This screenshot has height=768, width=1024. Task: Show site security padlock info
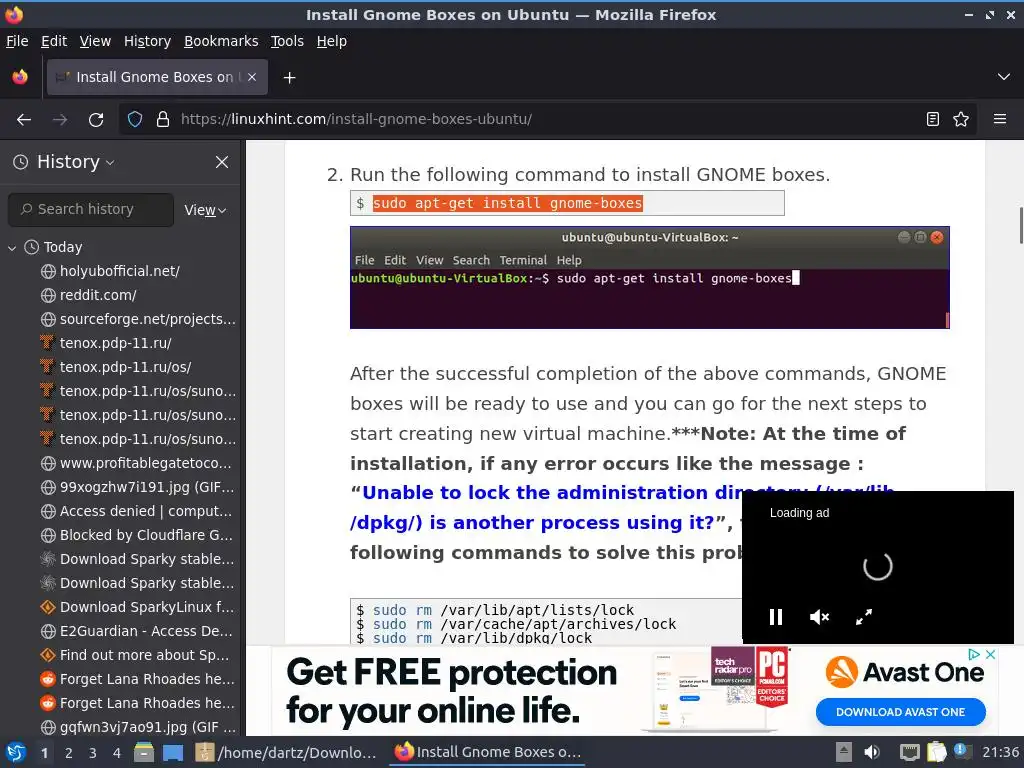click(x=163, y=120)
